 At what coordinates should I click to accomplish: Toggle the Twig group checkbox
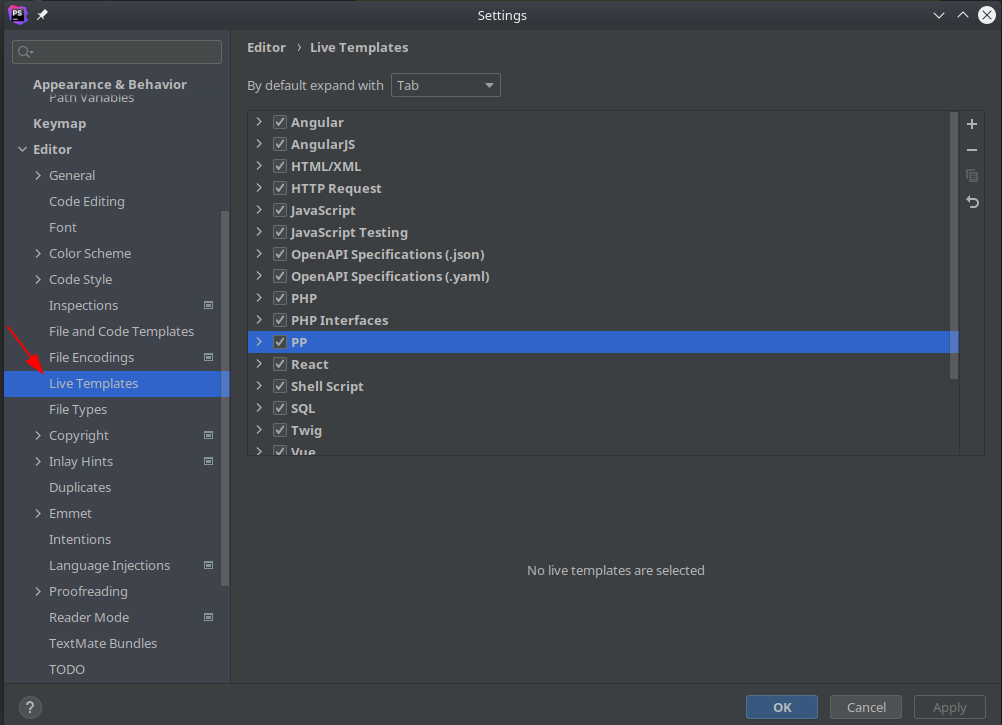280,430
